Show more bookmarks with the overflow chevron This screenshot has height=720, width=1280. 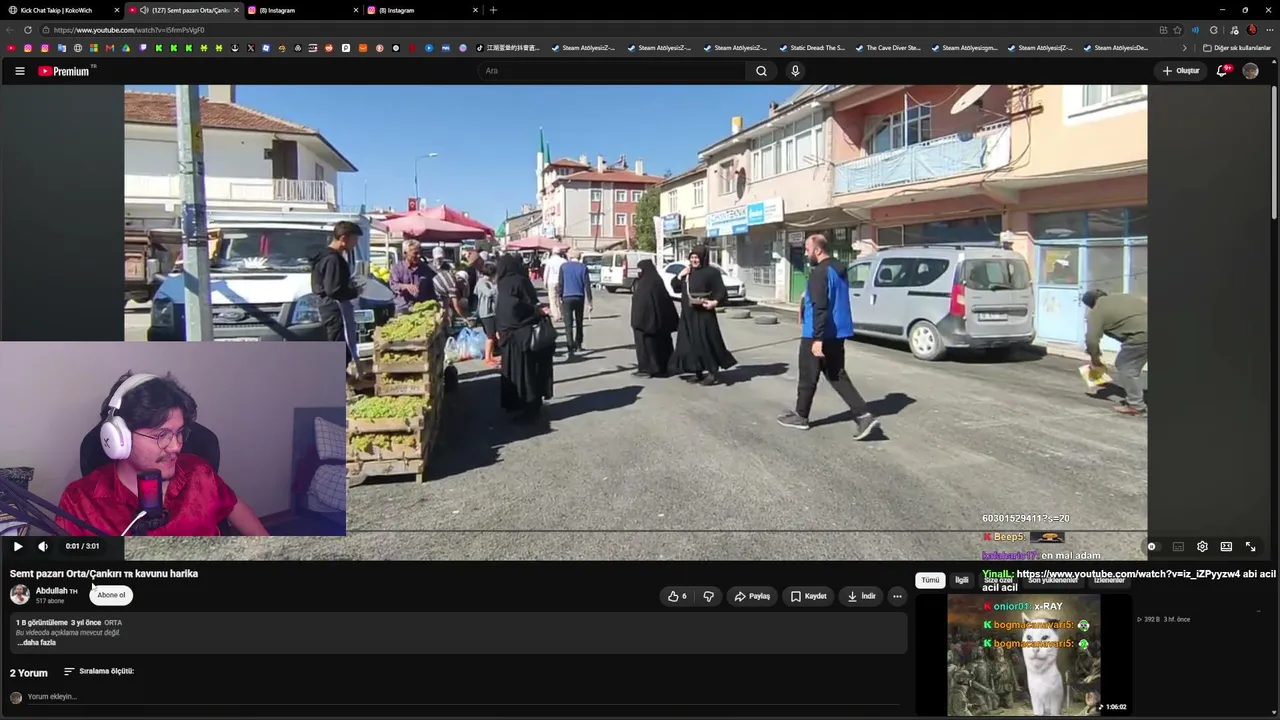click(1184, 48)
